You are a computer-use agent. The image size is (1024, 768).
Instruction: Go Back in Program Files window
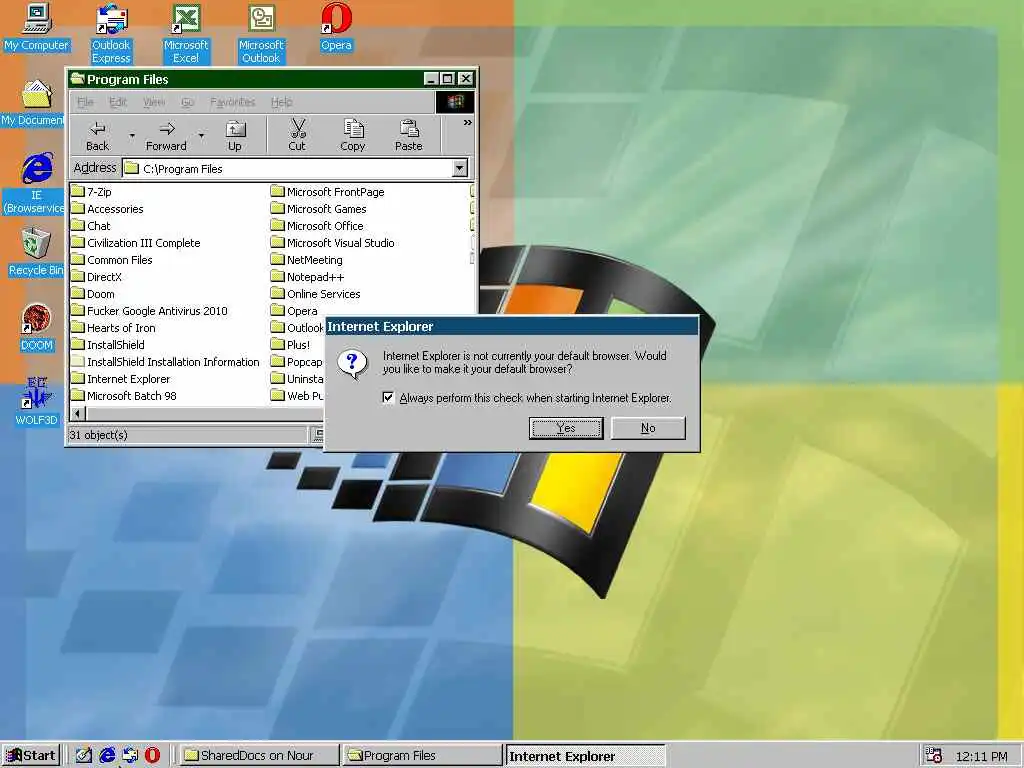tap(98, 136)
